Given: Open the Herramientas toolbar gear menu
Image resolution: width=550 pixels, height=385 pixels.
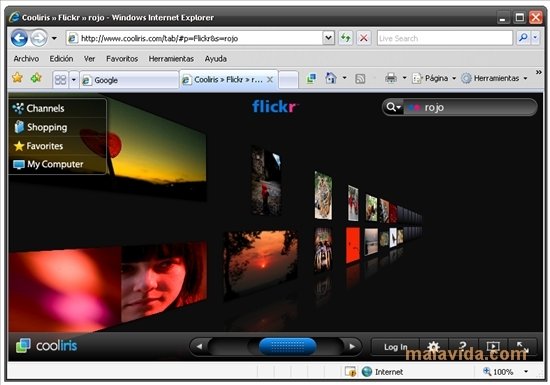Looking at the screenshot, I should (494, 78).
